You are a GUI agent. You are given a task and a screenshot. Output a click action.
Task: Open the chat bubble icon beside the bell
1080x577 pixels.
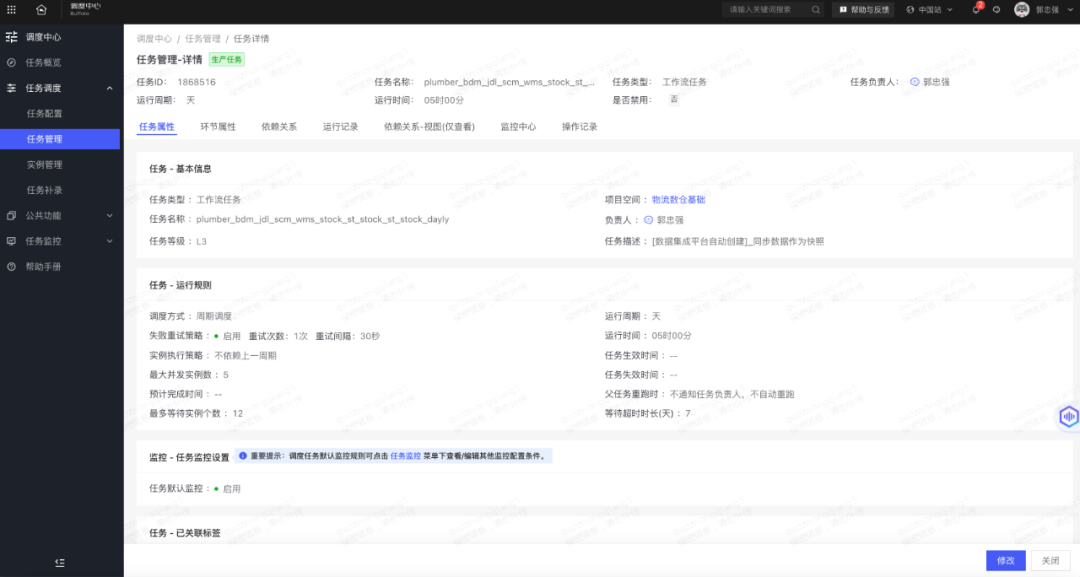[997, 10]
